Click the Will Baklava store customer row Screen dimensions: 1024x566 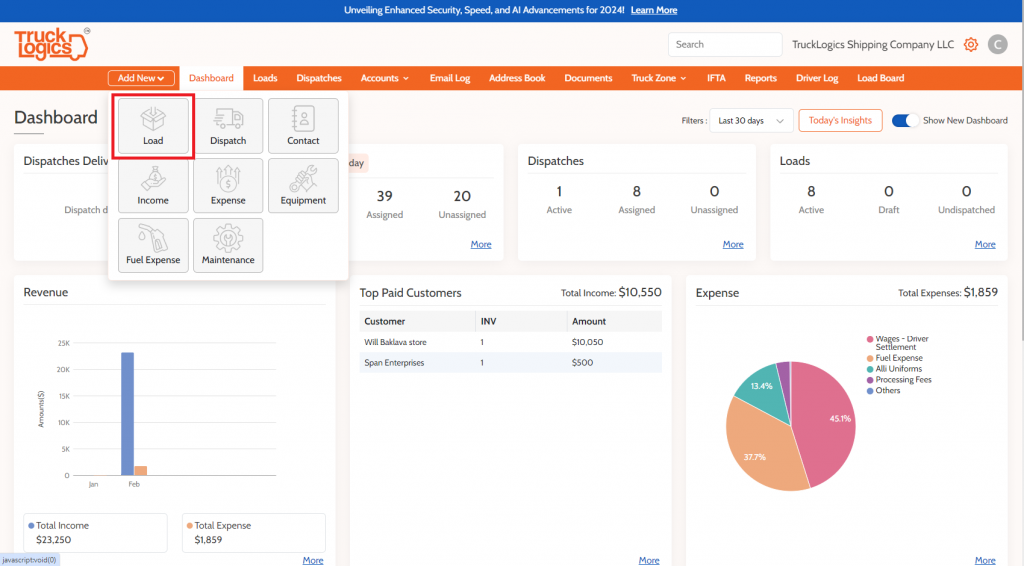511,342
